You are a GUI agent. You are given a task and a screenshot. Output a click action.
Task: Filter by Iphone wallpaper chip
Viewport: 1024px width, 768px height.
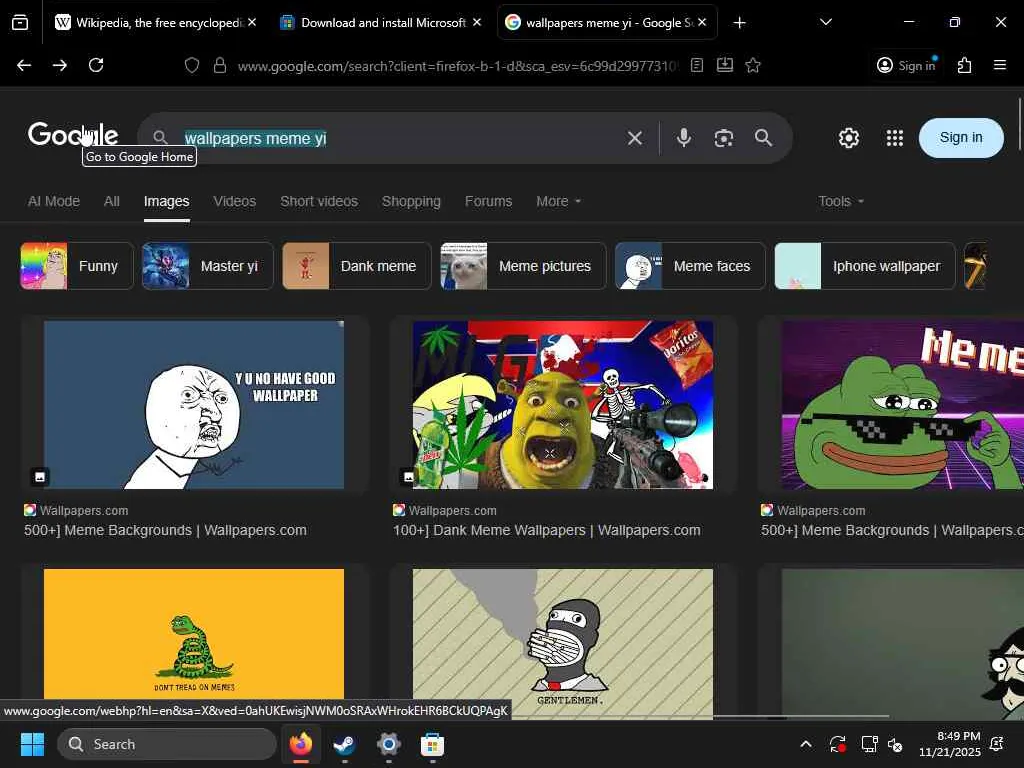(x=865, y=266)
